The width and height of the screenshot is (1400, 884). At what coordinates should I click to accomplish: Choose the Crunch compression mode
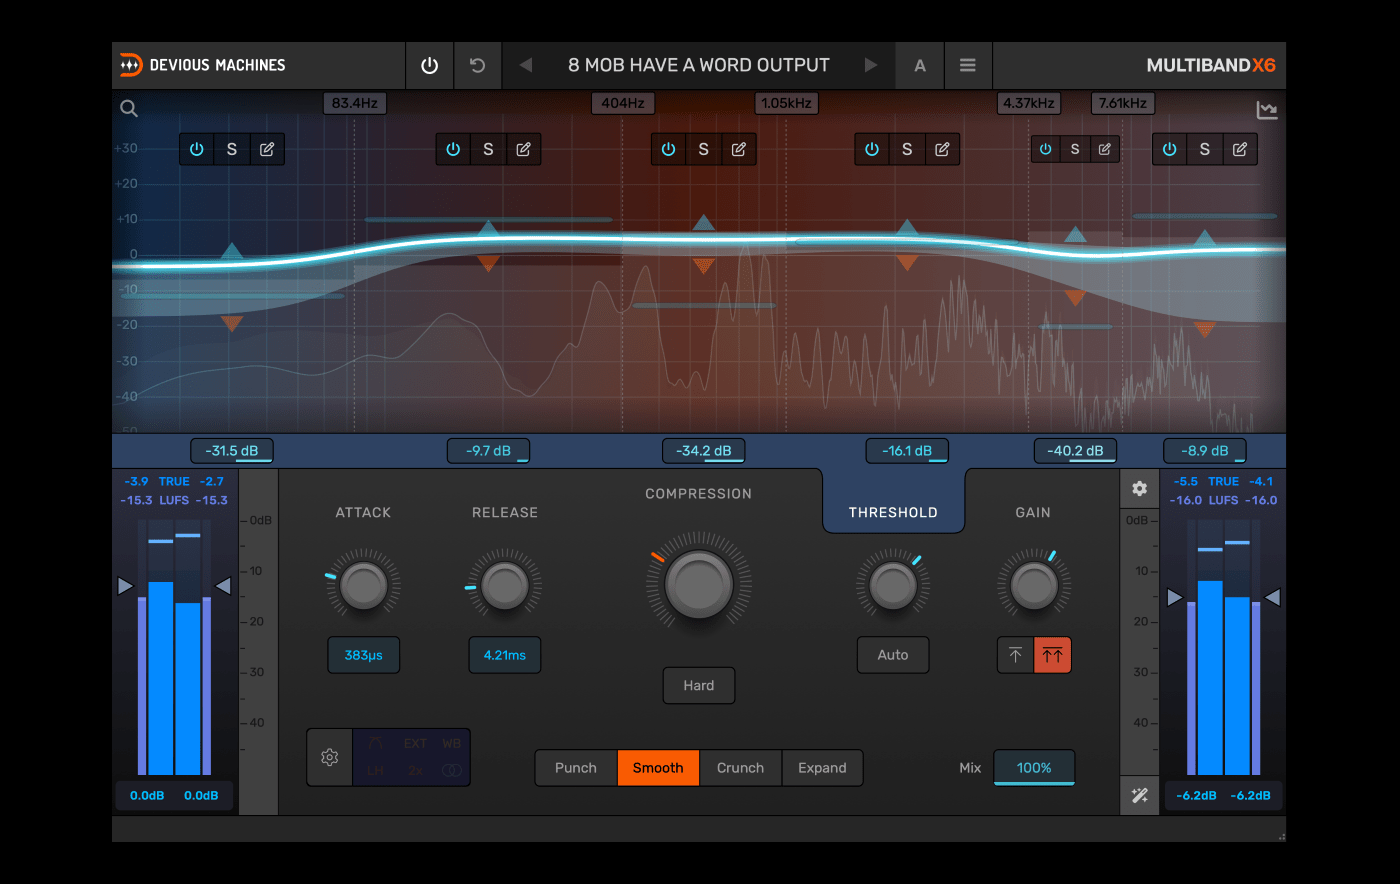point(740,768)
